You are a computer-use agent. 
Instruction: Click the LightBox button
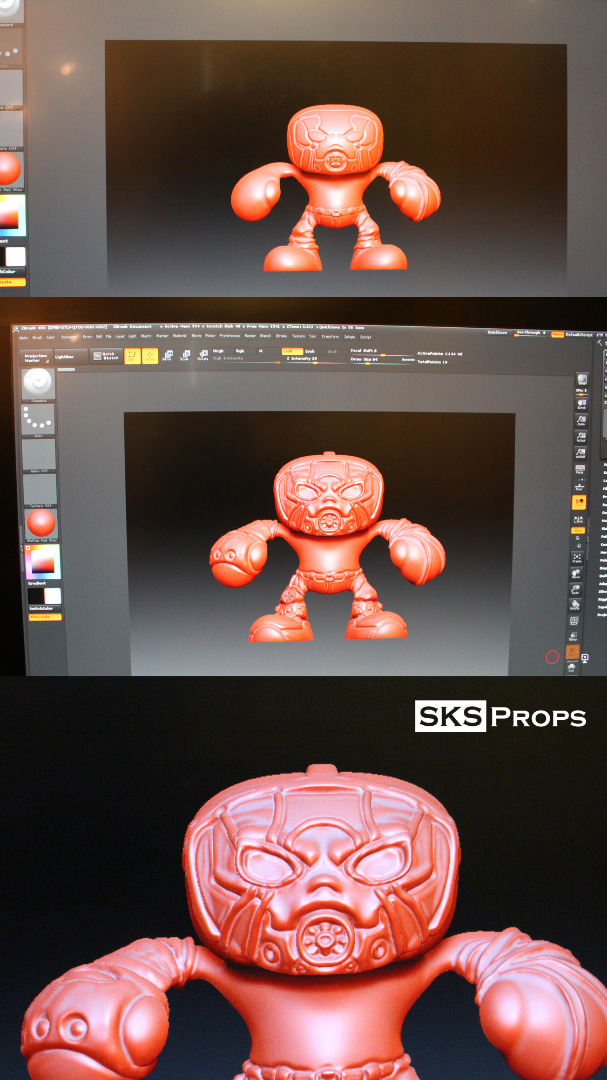coord(71,357)
